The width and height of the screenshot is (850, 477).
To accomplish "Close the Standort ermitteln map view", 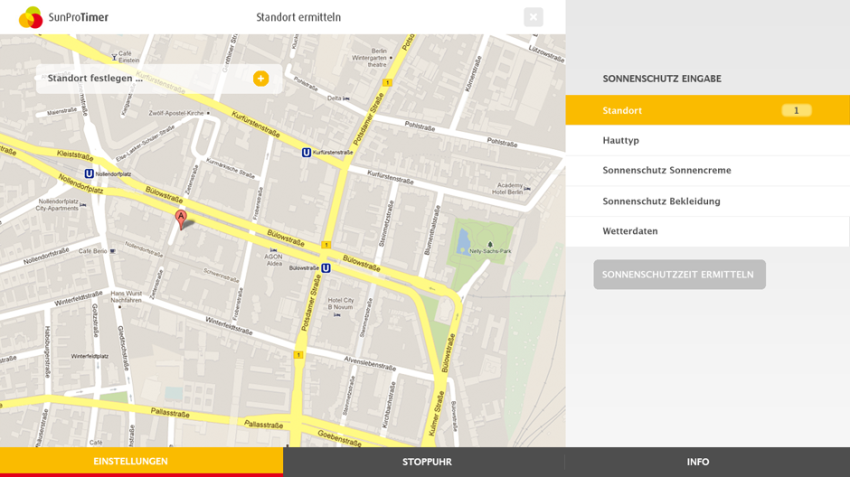I will tap(534, 17).
